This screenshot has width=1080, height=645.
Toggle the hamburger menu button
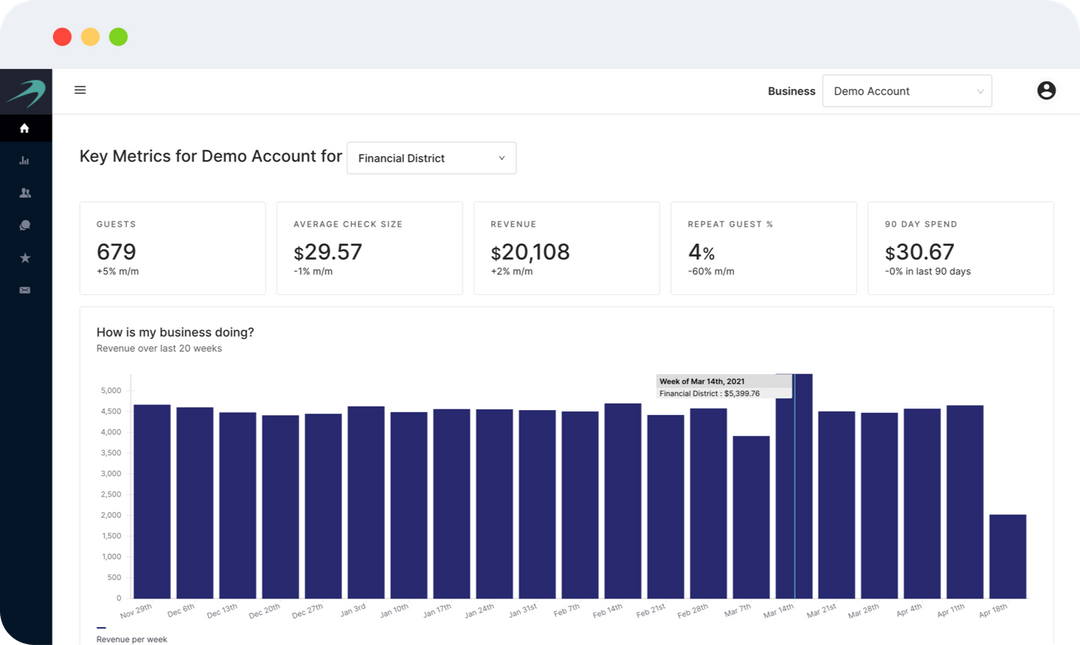(80, 90)
